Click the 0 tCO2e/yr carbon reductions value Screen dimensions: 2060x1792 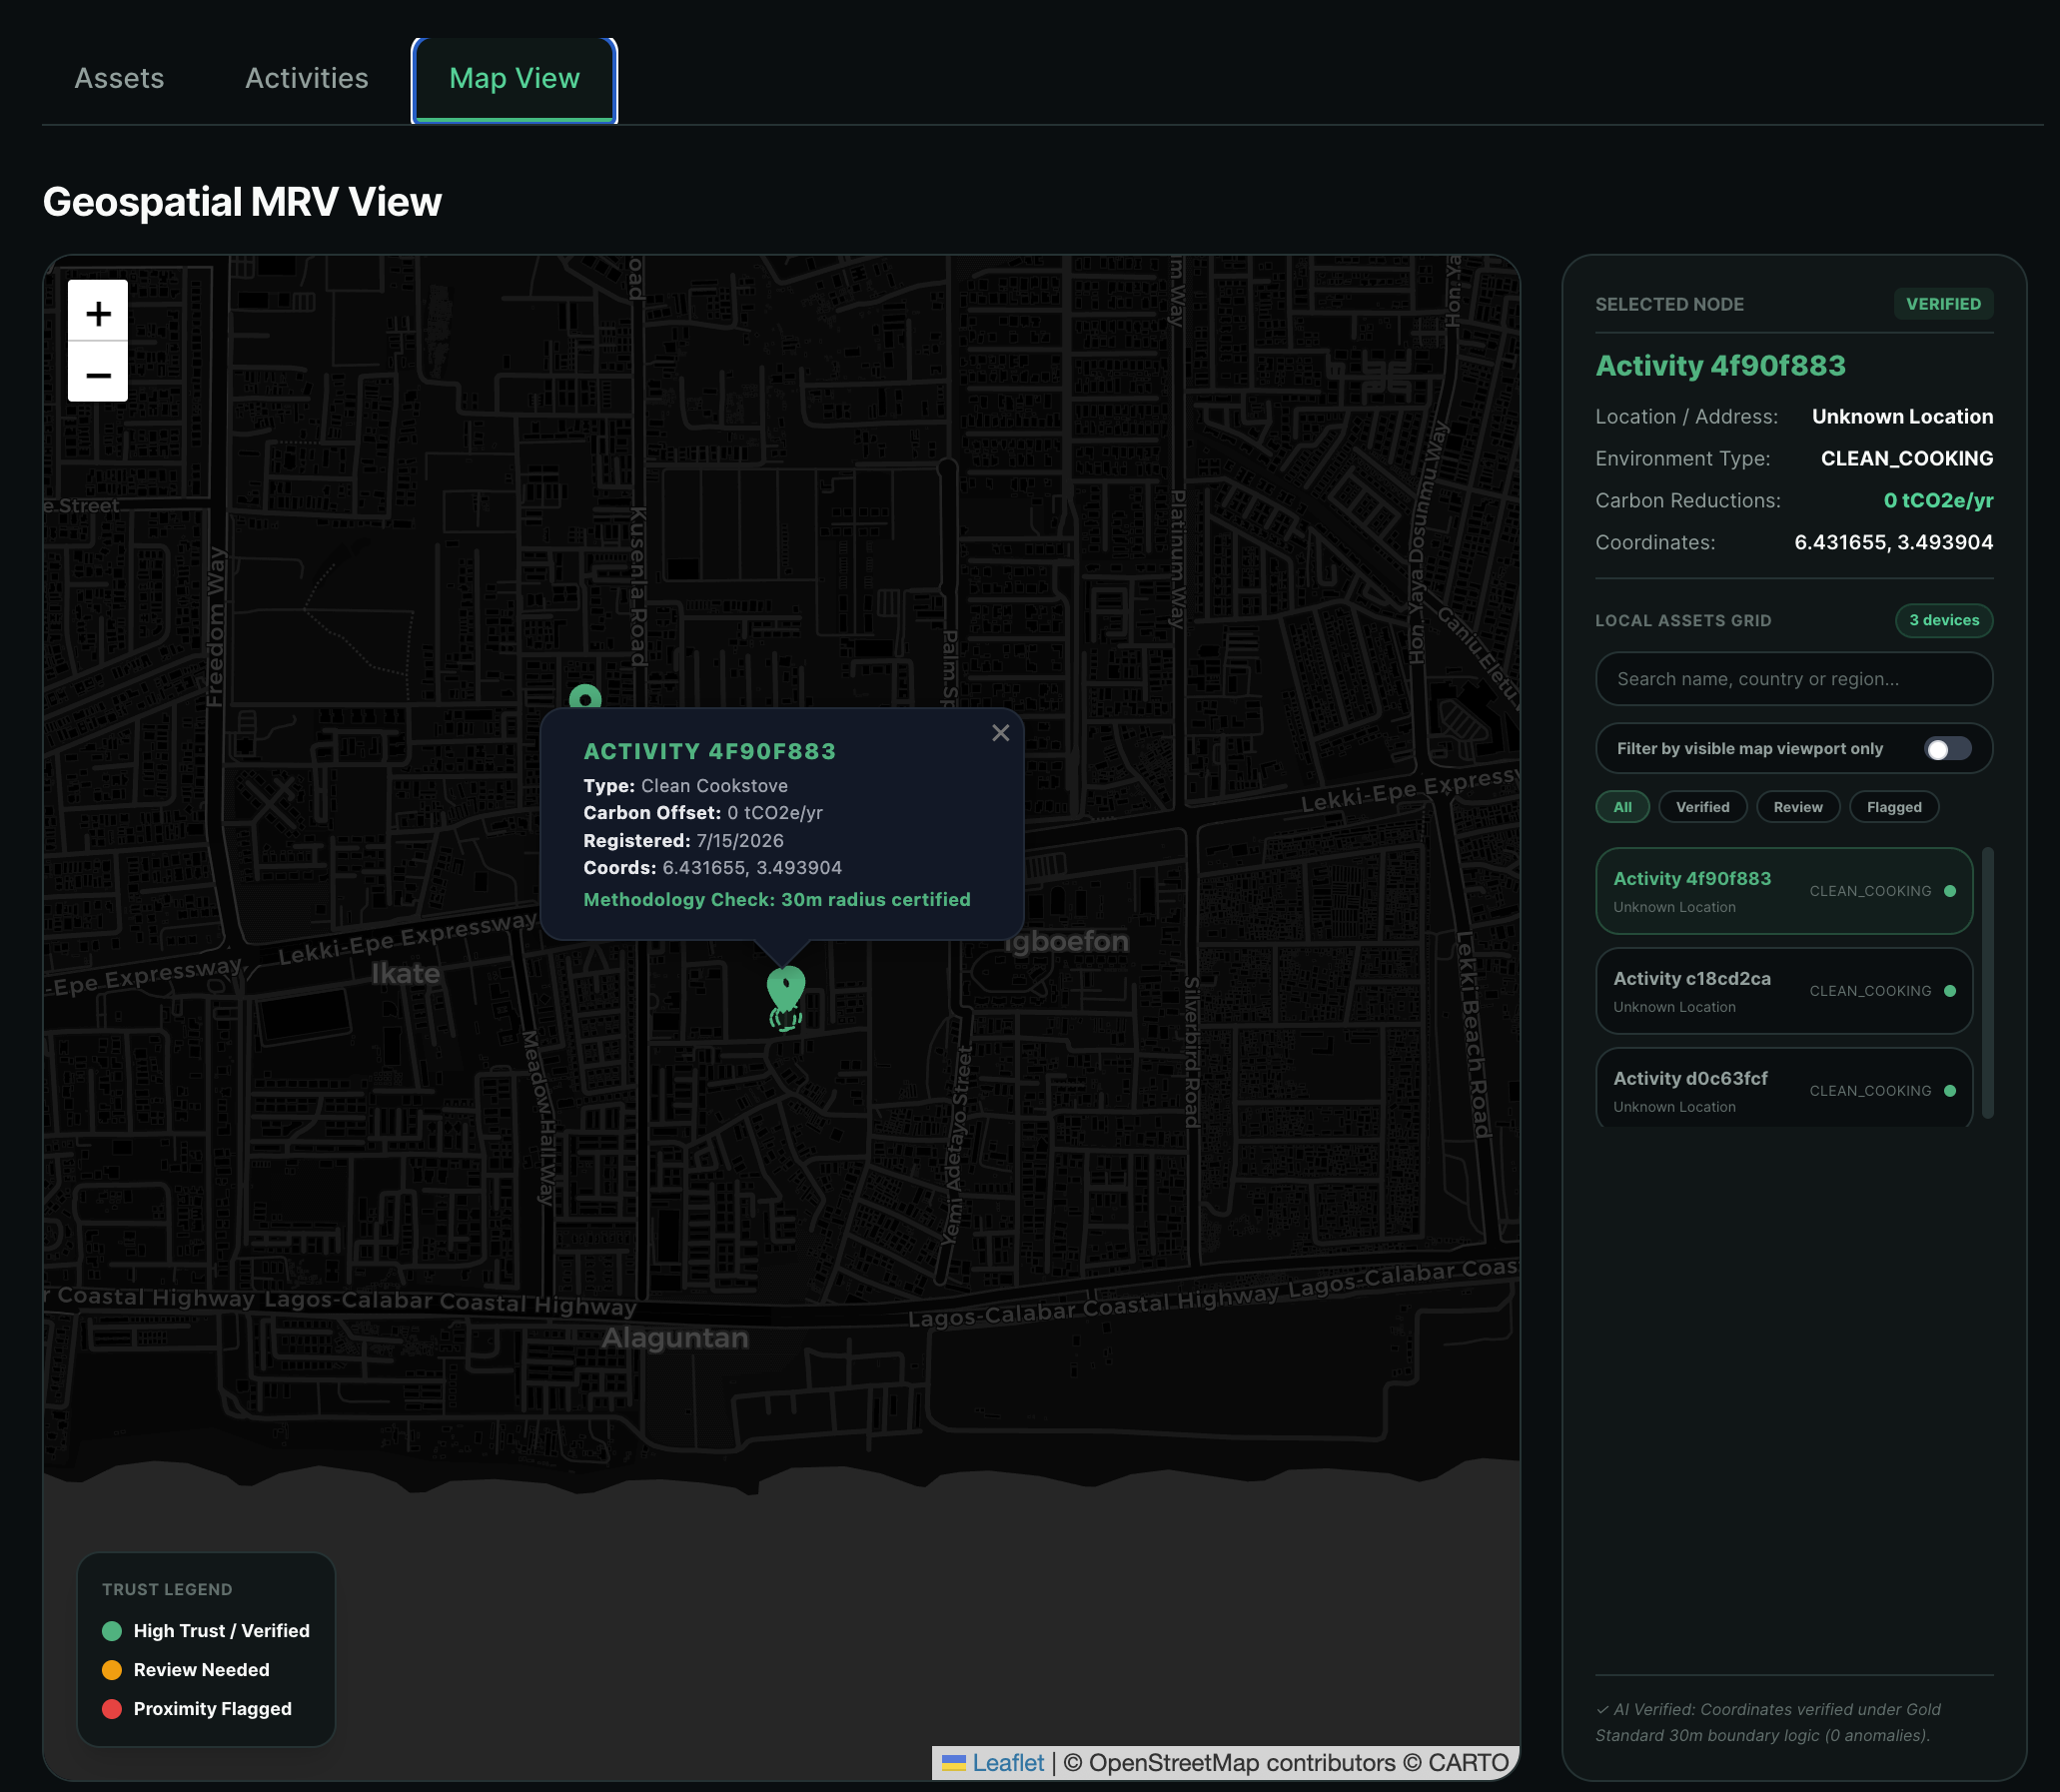1938,500
